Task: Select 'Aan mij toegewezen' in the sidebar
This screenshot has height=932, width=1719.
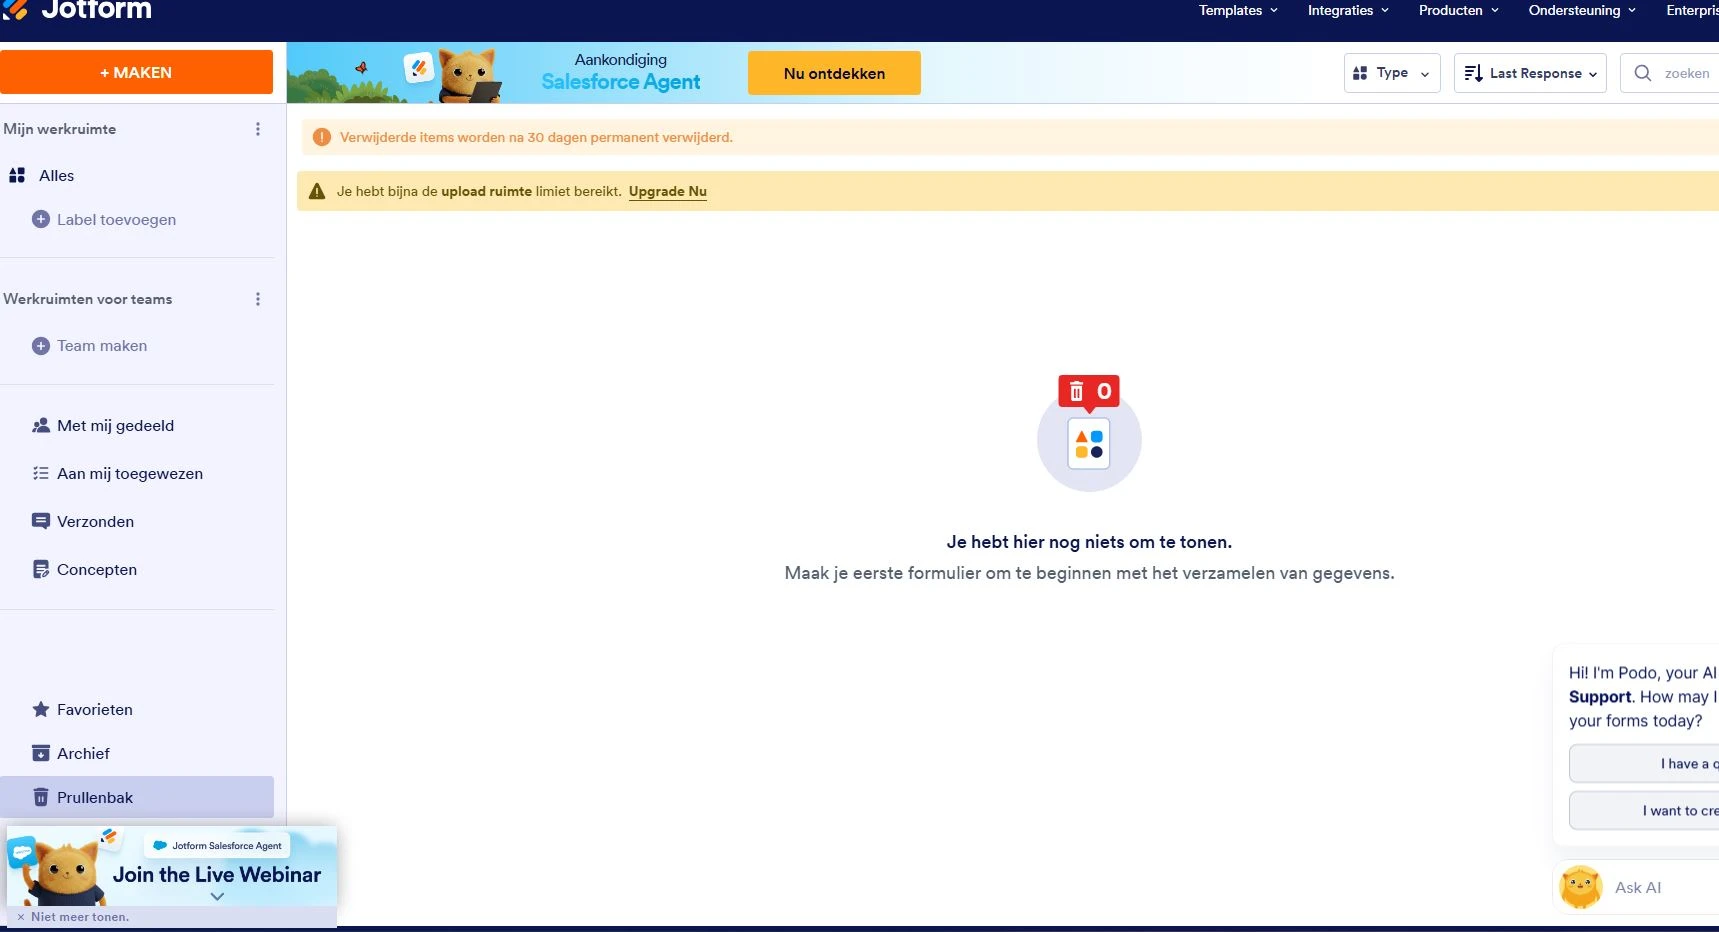Action: [130, 473]
